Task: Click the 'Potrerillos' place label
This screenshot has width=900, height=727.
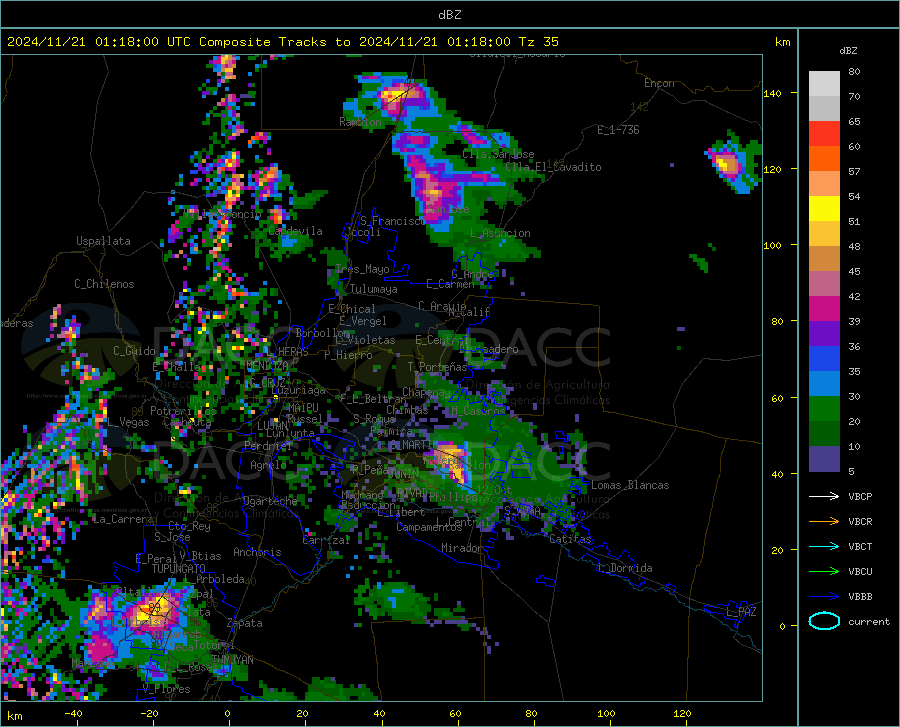Action: pos(183,411)
